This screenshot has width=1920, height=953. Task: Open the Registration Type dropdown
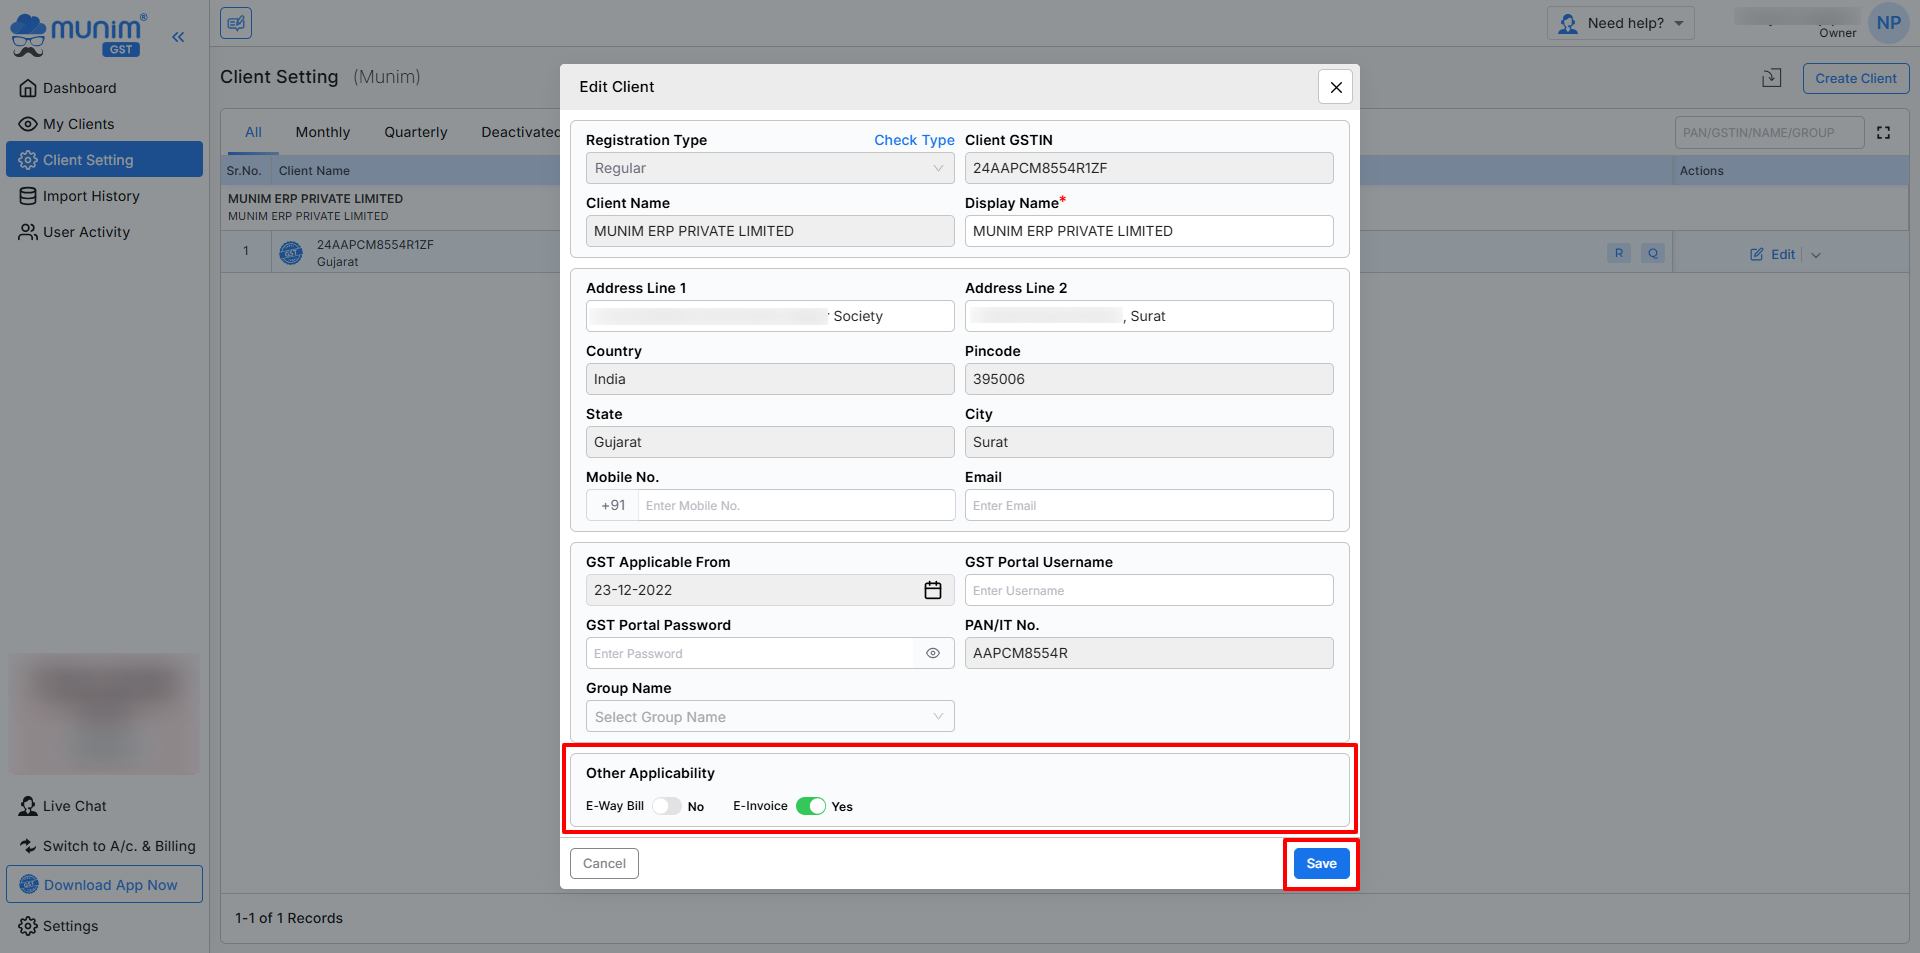point(769,168)
